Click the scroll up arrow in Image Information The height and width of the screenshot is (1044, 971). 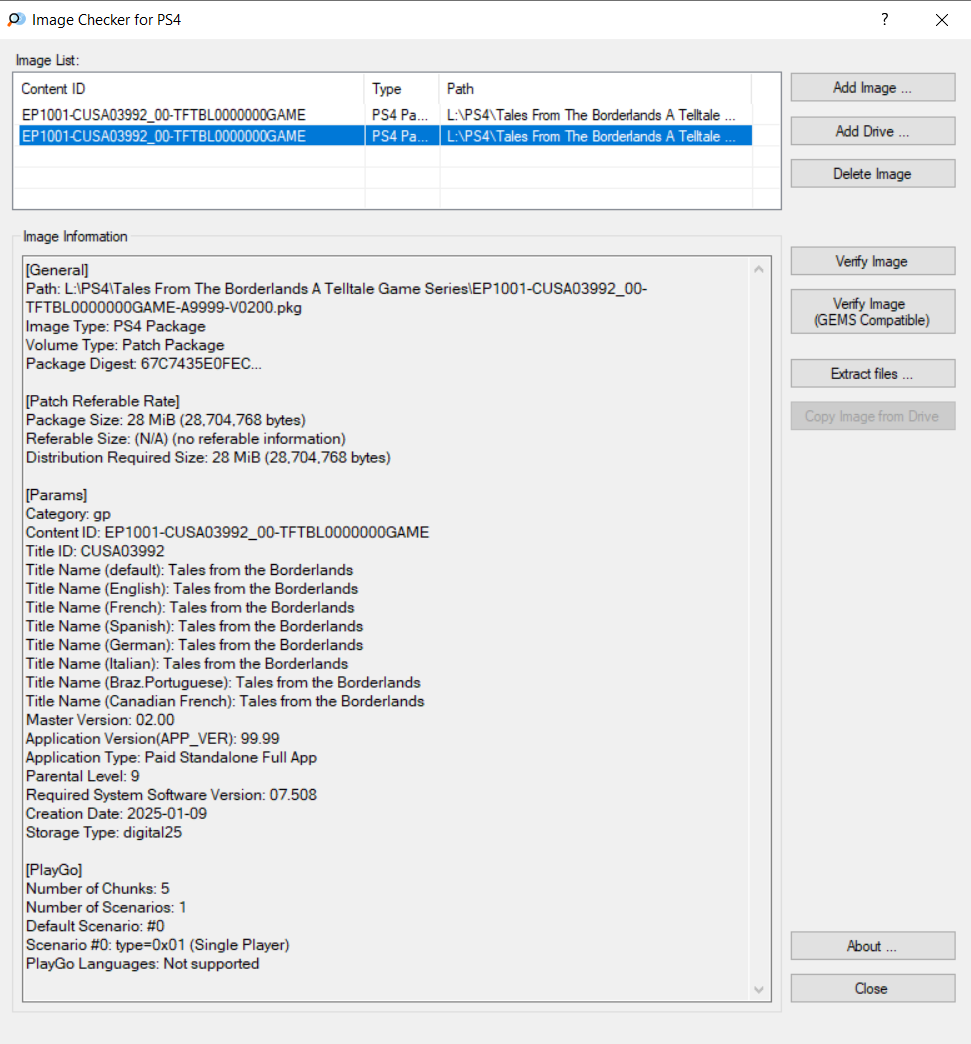click(x=759, y=269)
